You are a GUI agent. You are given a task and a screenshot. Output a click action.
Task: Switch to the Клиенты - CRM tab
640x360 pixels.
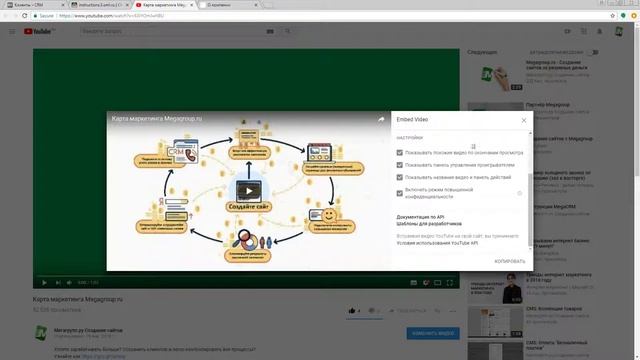click(36, 5)
